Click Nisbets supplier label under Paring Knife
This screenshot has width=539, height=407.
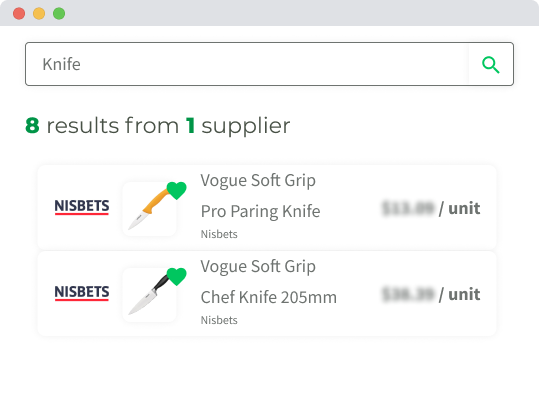[x=219, y=234]
